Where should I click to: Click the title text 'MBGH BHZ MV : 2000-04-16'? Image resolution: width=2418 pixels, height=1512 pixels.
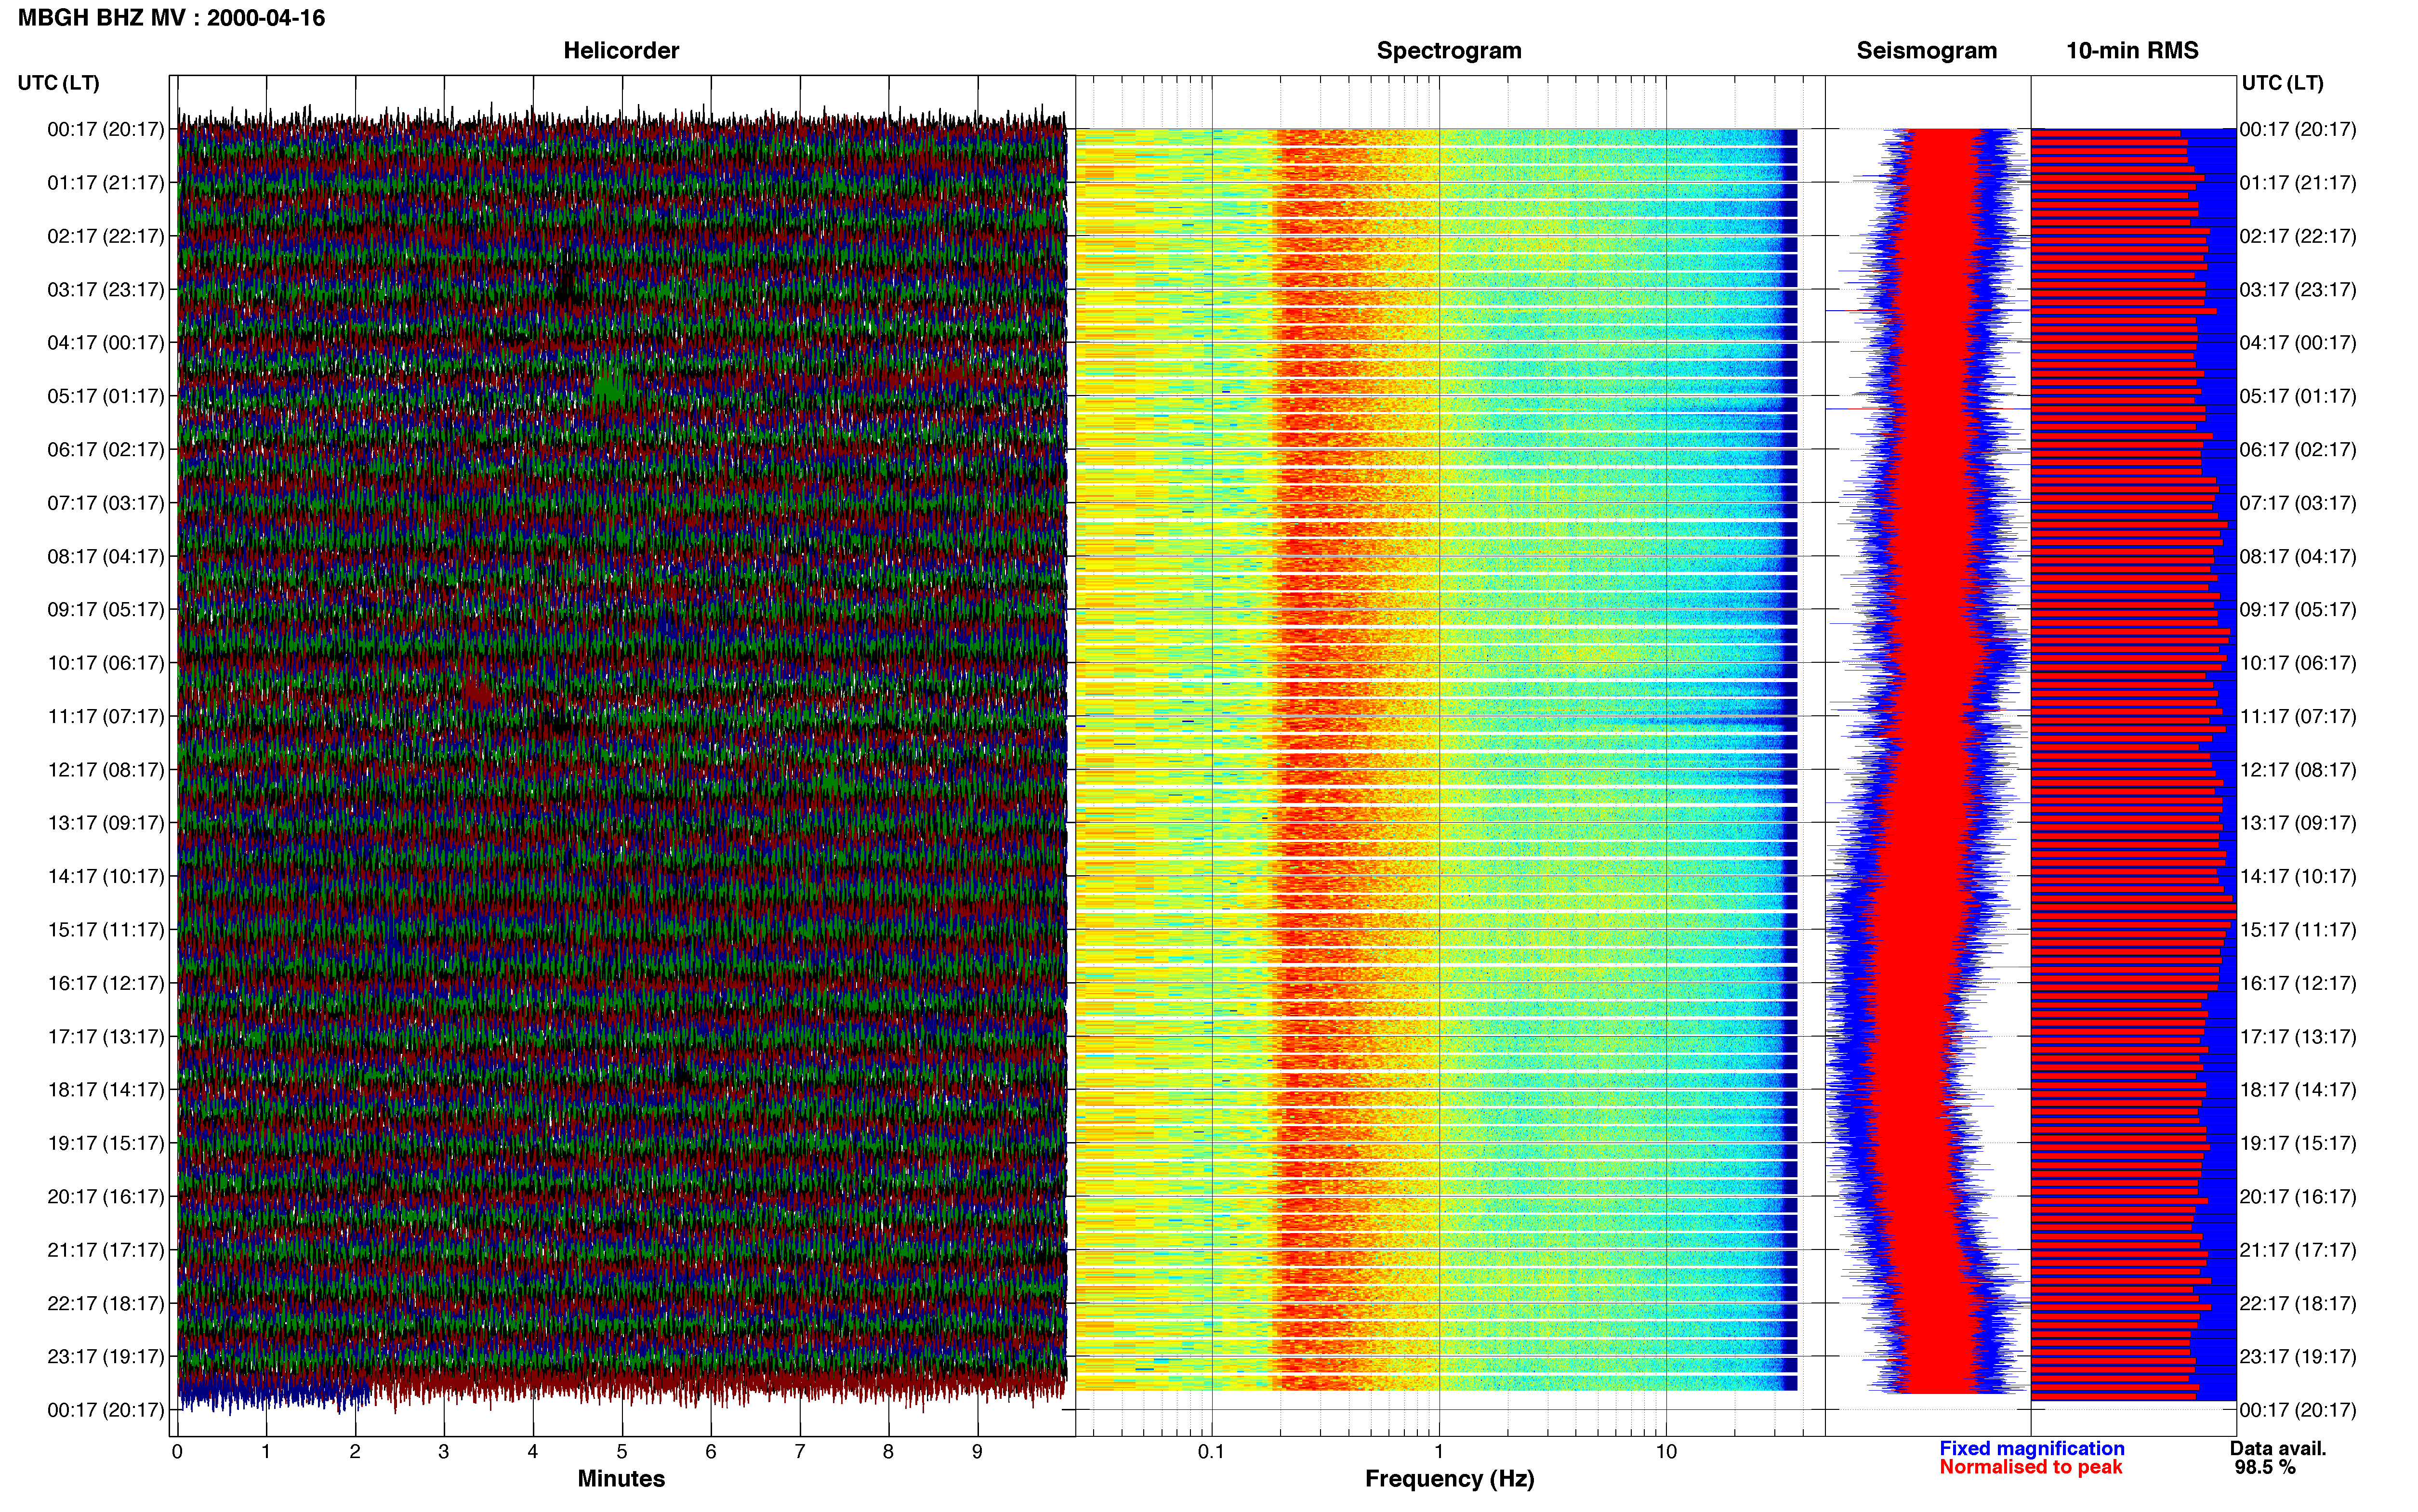[x=171, y=18]
